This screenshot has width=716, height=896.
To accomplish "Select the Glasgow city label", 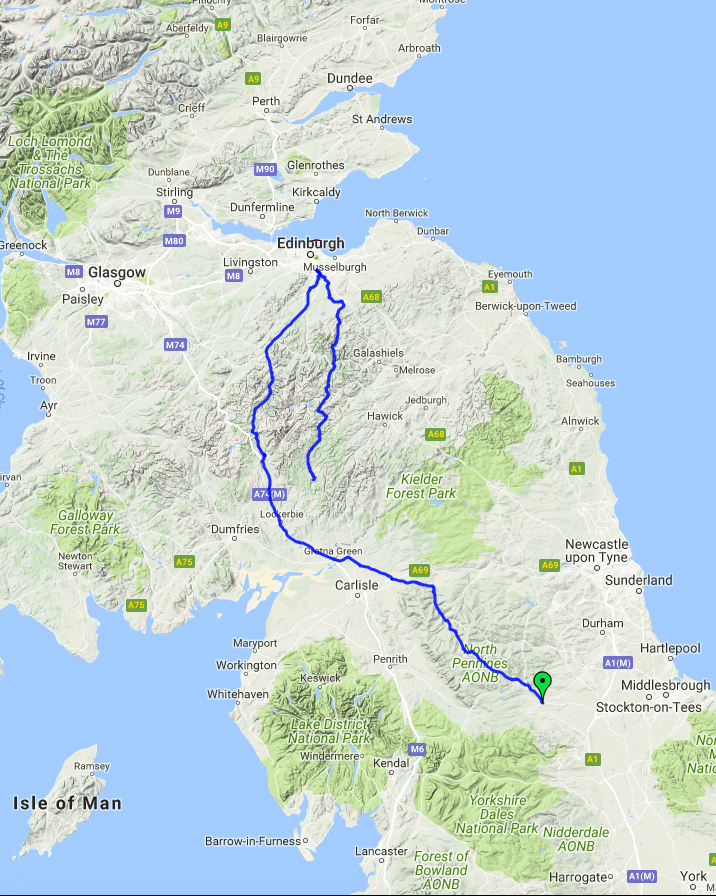I will pos(117,273).
